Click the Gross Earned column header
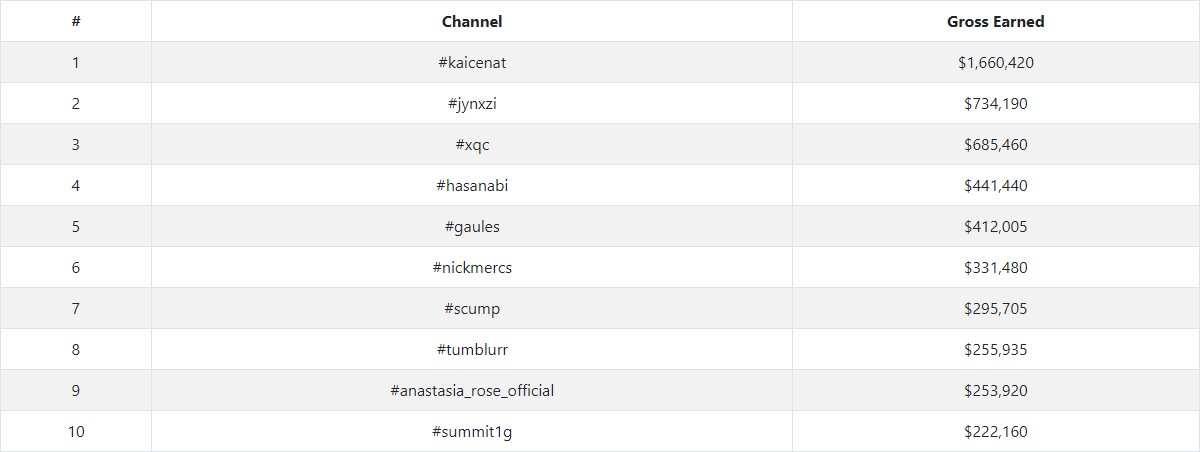The width and height of the screenshot is (1200, 452). pos(995,22)
